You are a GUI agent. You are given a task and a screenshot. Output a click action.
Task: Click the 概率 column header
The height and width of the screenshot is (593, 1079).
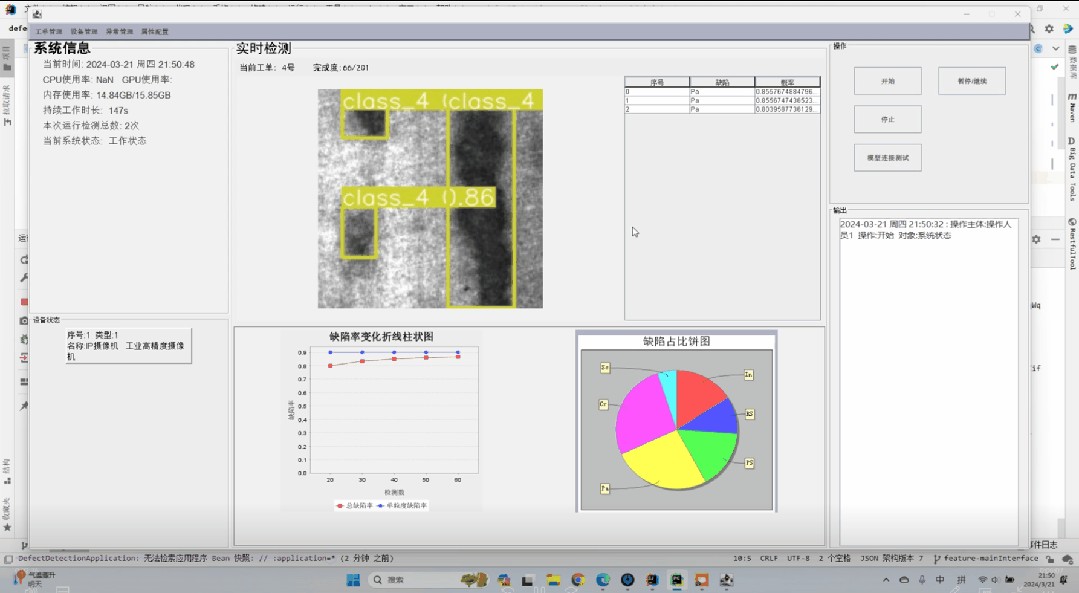point(787,82)
